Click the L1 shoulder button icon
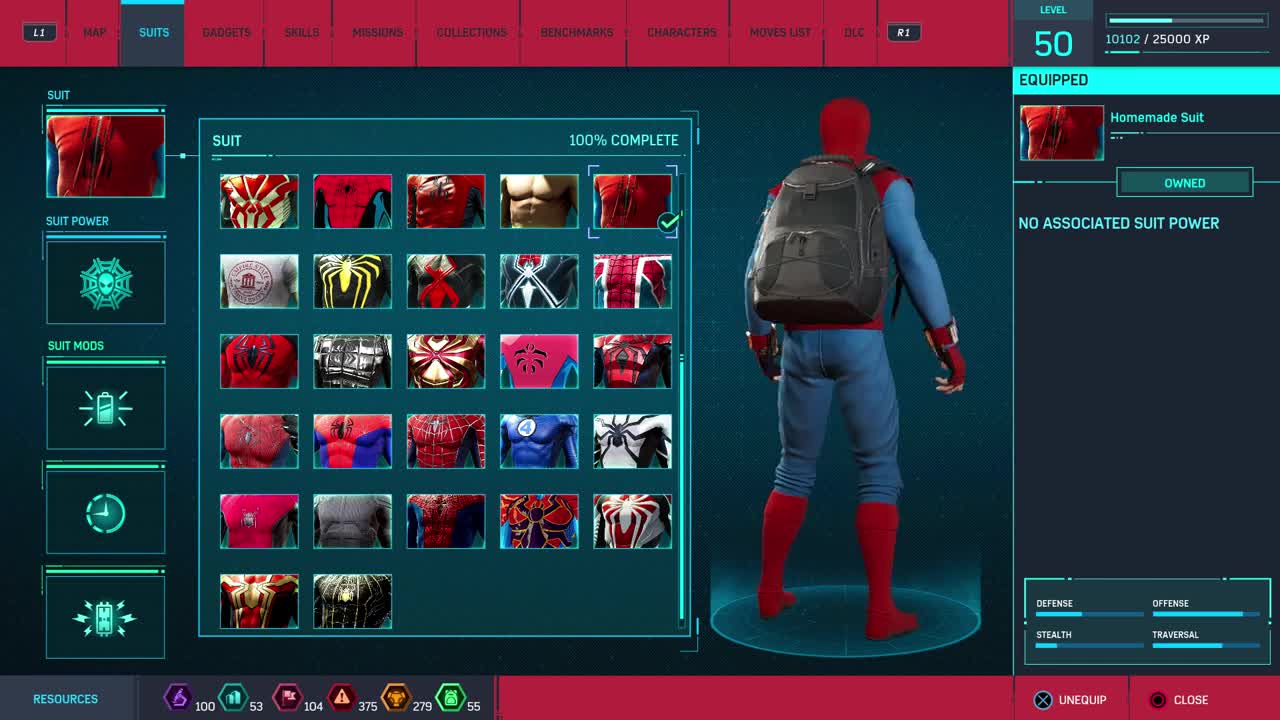 click(39, 33)
